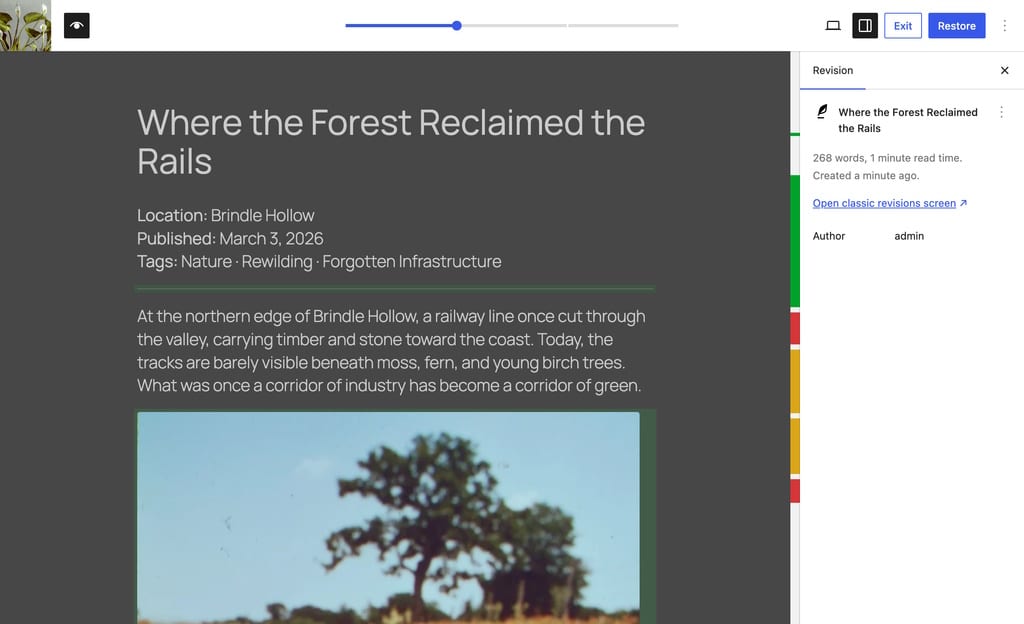Open the three-dot actions menu beside post title
Screen dimensions: 1024x624
pos(1001,113)
